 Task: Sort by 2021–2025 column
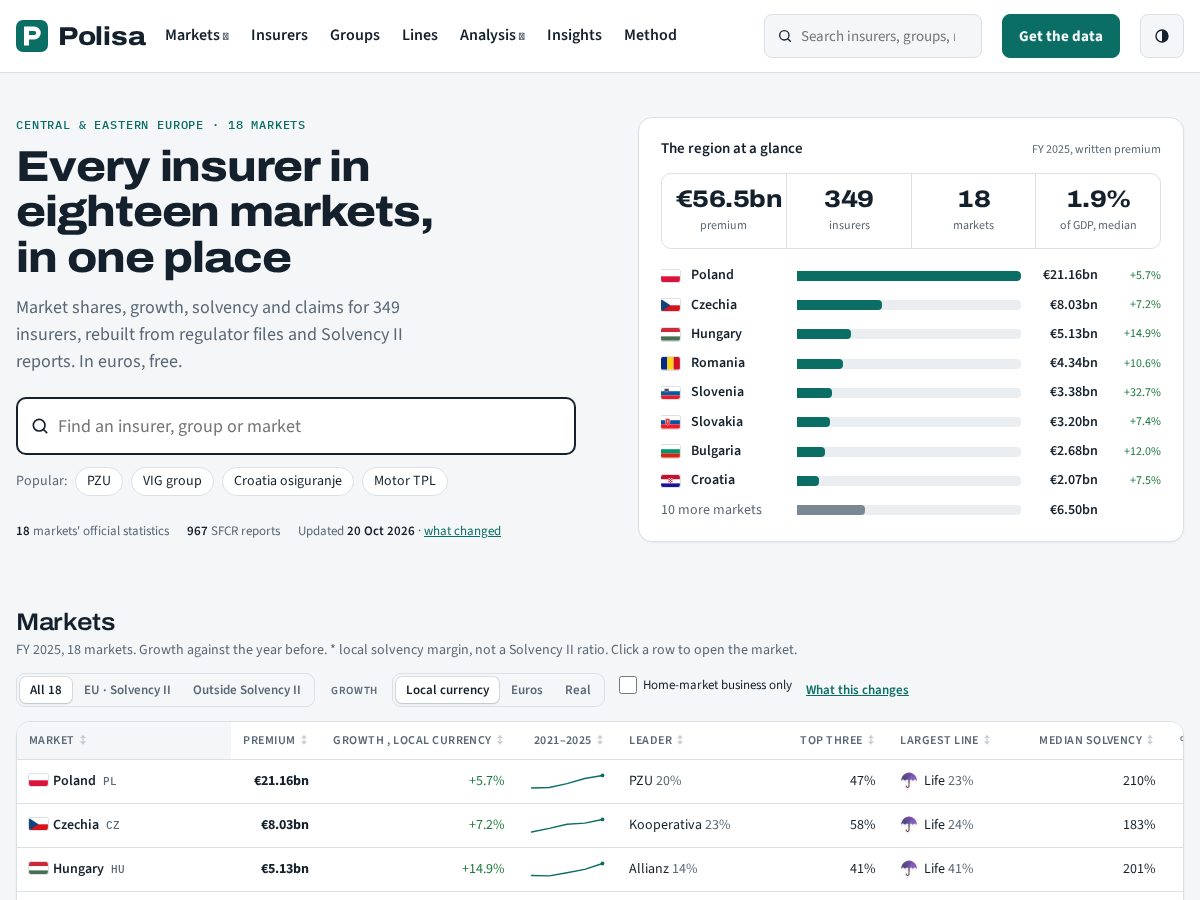569,741
